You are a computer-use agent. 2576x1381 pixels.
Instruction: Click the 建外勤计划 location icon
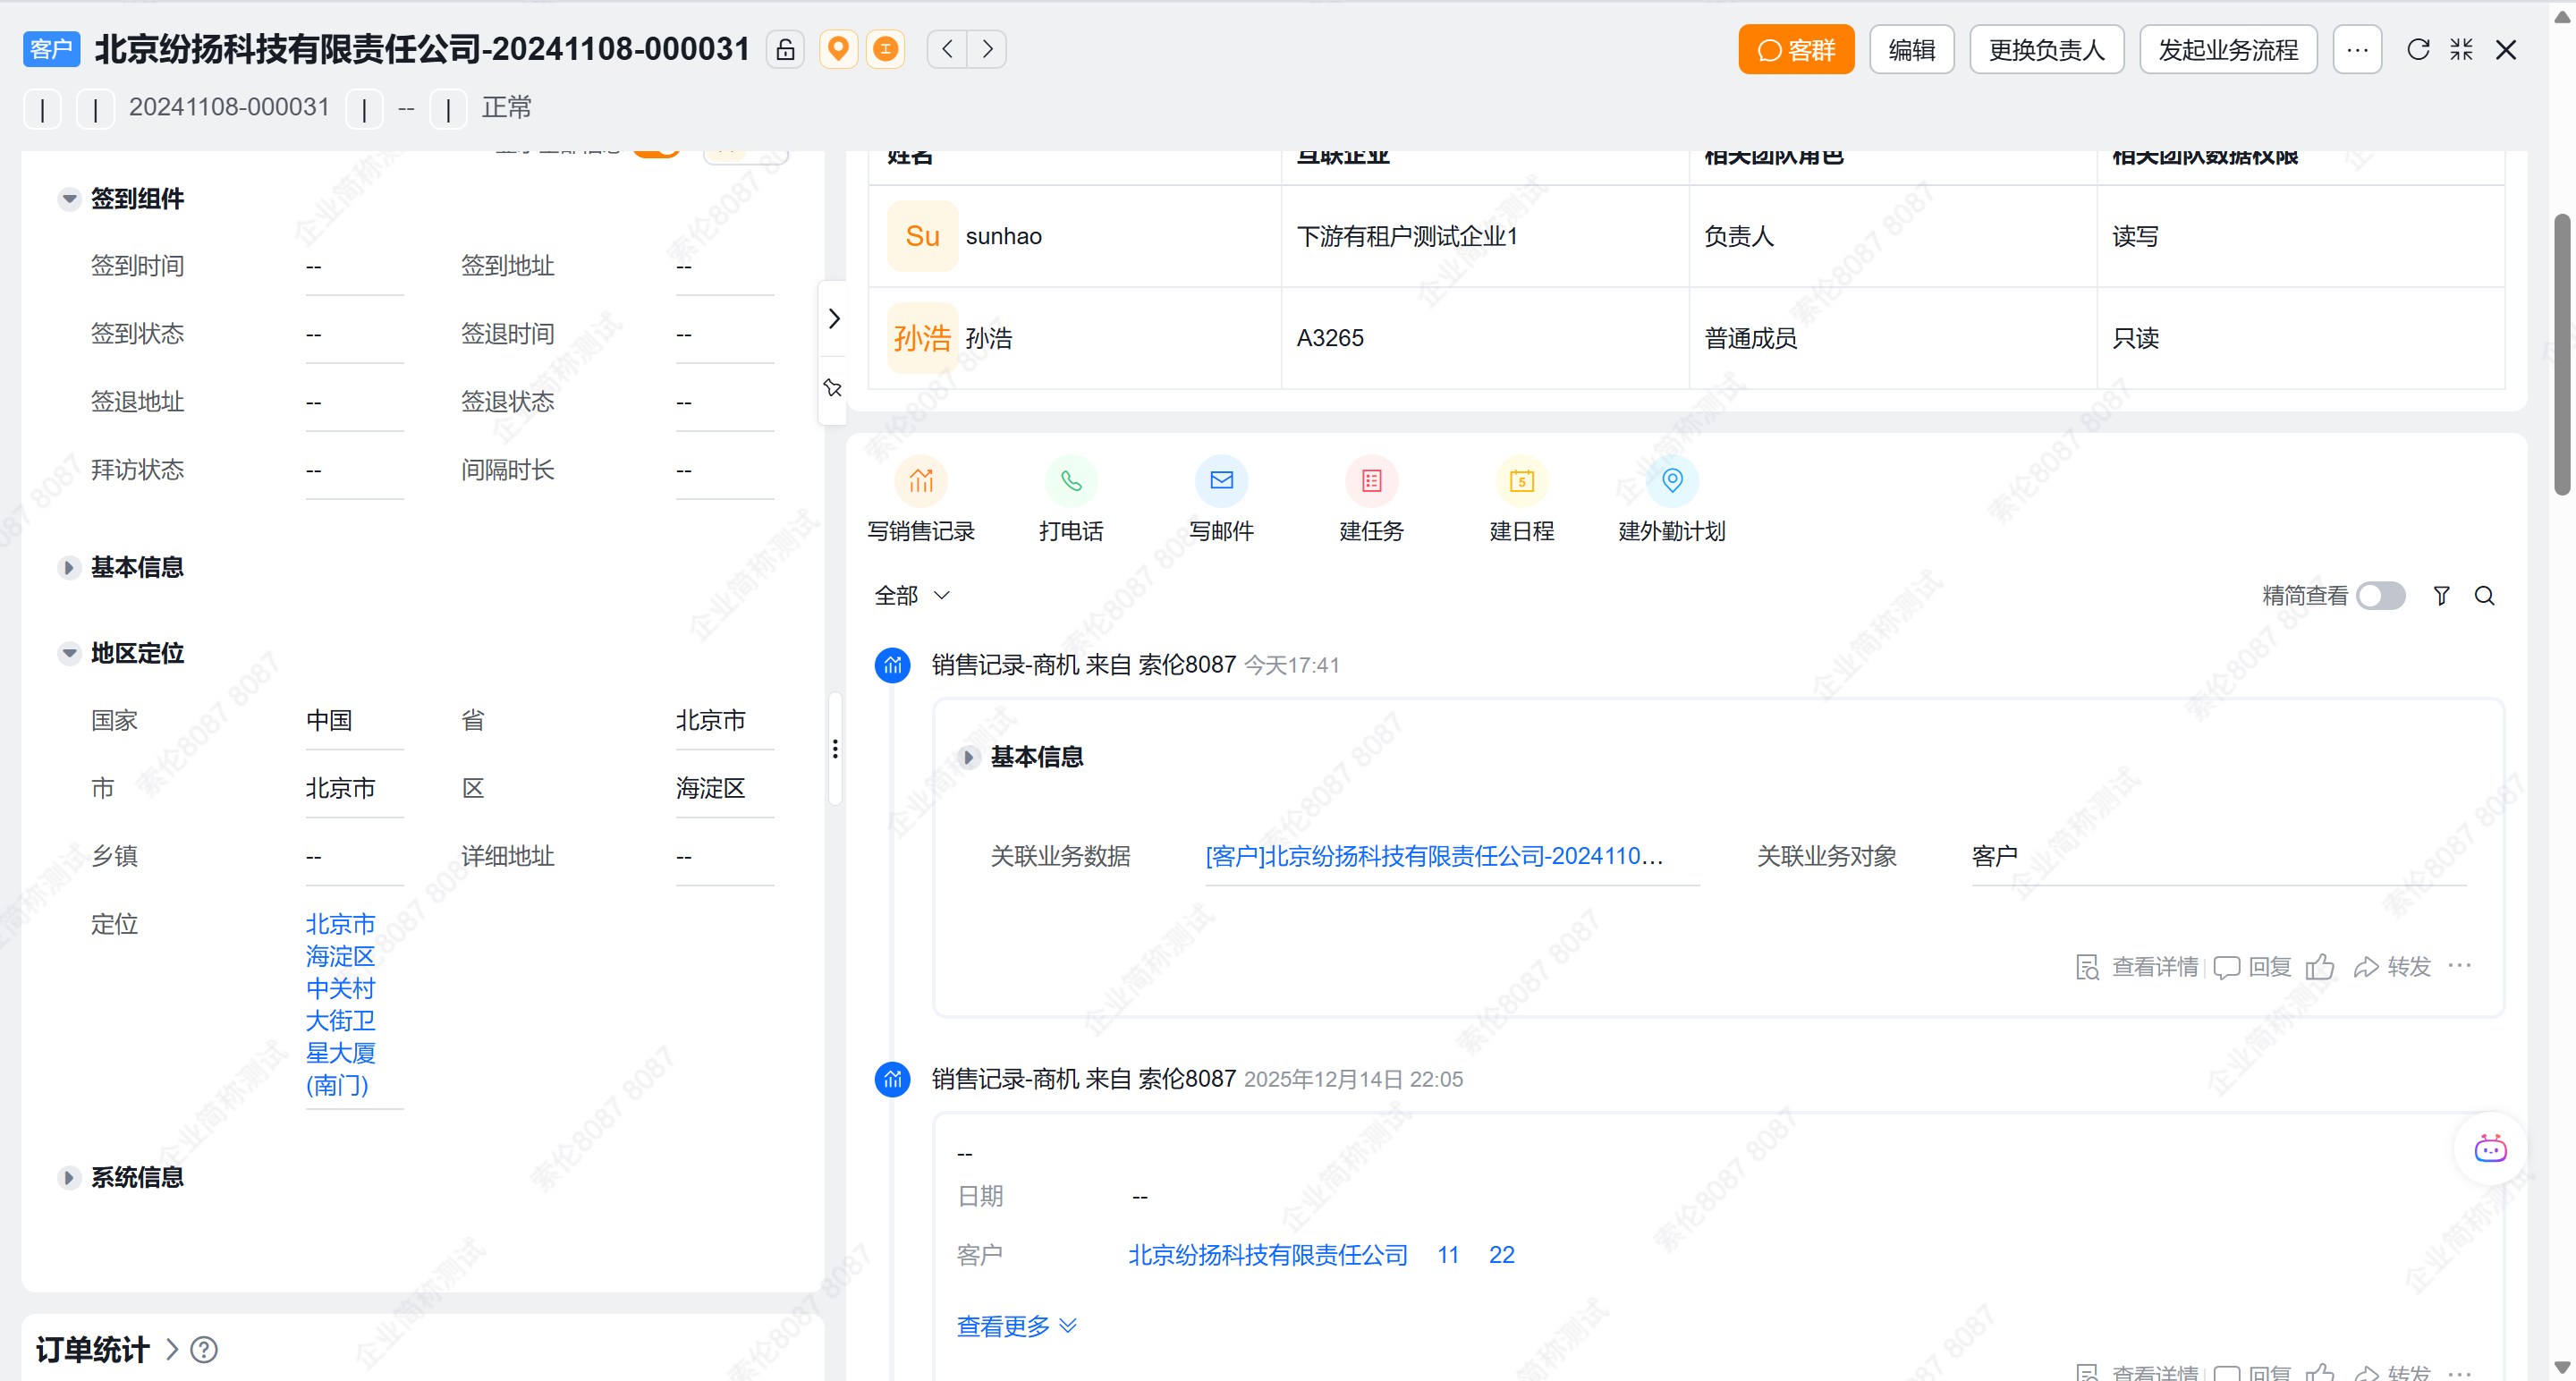coord(1671,481)
